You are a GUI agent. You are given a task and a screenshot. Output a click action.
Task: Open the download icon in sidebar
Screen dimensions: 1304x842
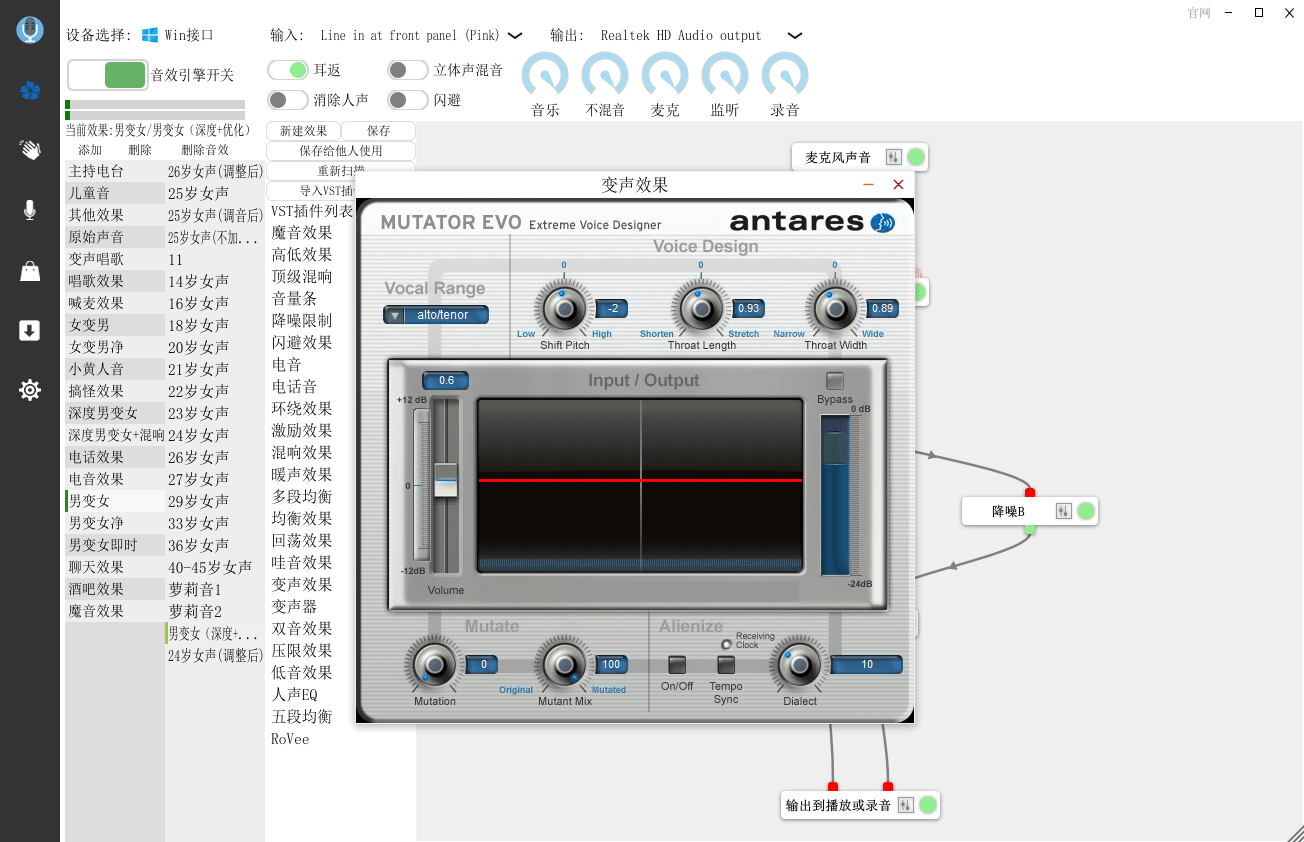[30, 331]
